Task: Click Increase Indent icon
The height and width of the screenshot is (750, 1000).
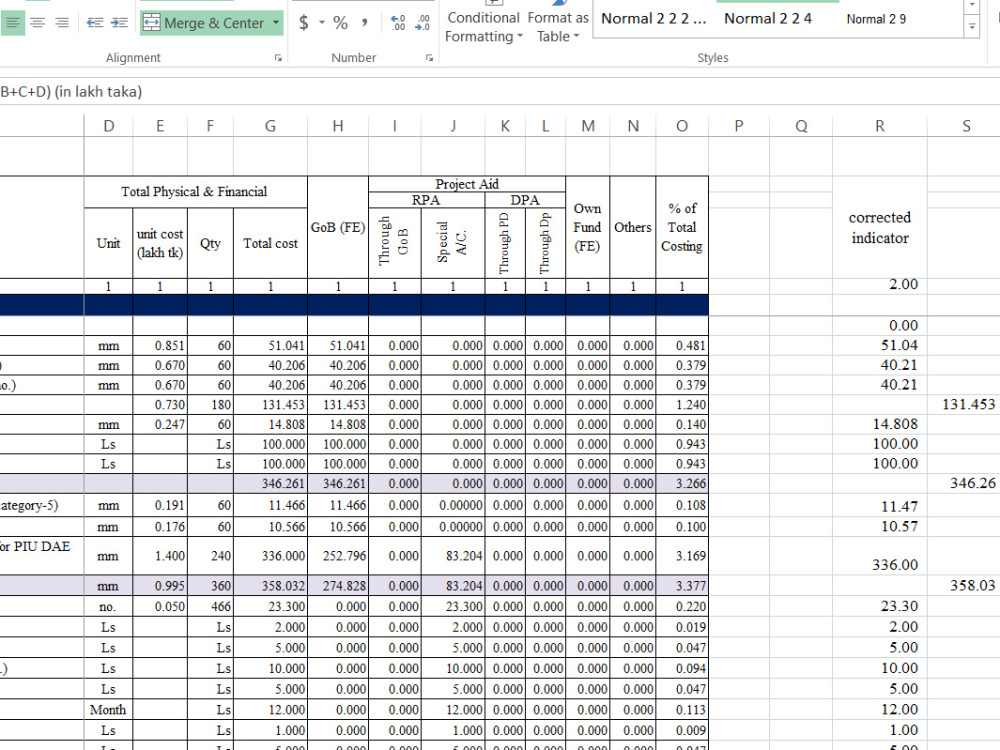Action: (x=119, y=23)
